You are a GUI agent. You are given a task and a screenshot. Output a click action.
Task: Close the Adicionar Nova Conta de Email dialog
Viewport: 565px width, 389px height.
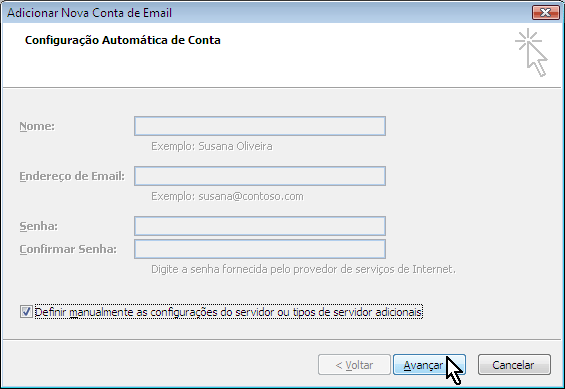click(546, 13)
